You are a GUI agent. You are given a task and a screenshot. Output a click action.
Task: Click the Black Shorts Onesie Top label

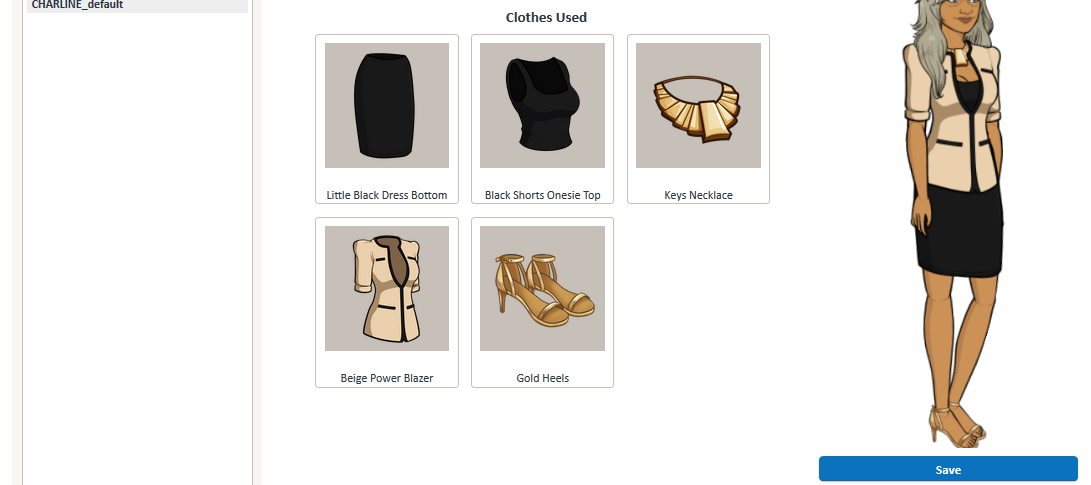[x=543, y=195]
